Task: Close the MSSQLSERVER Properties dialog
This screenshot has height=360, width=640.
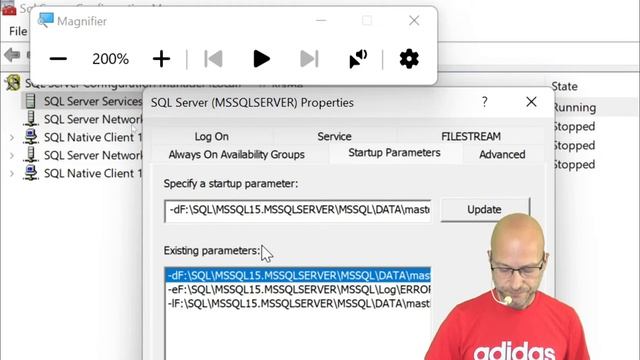Action: pos(531,102)
